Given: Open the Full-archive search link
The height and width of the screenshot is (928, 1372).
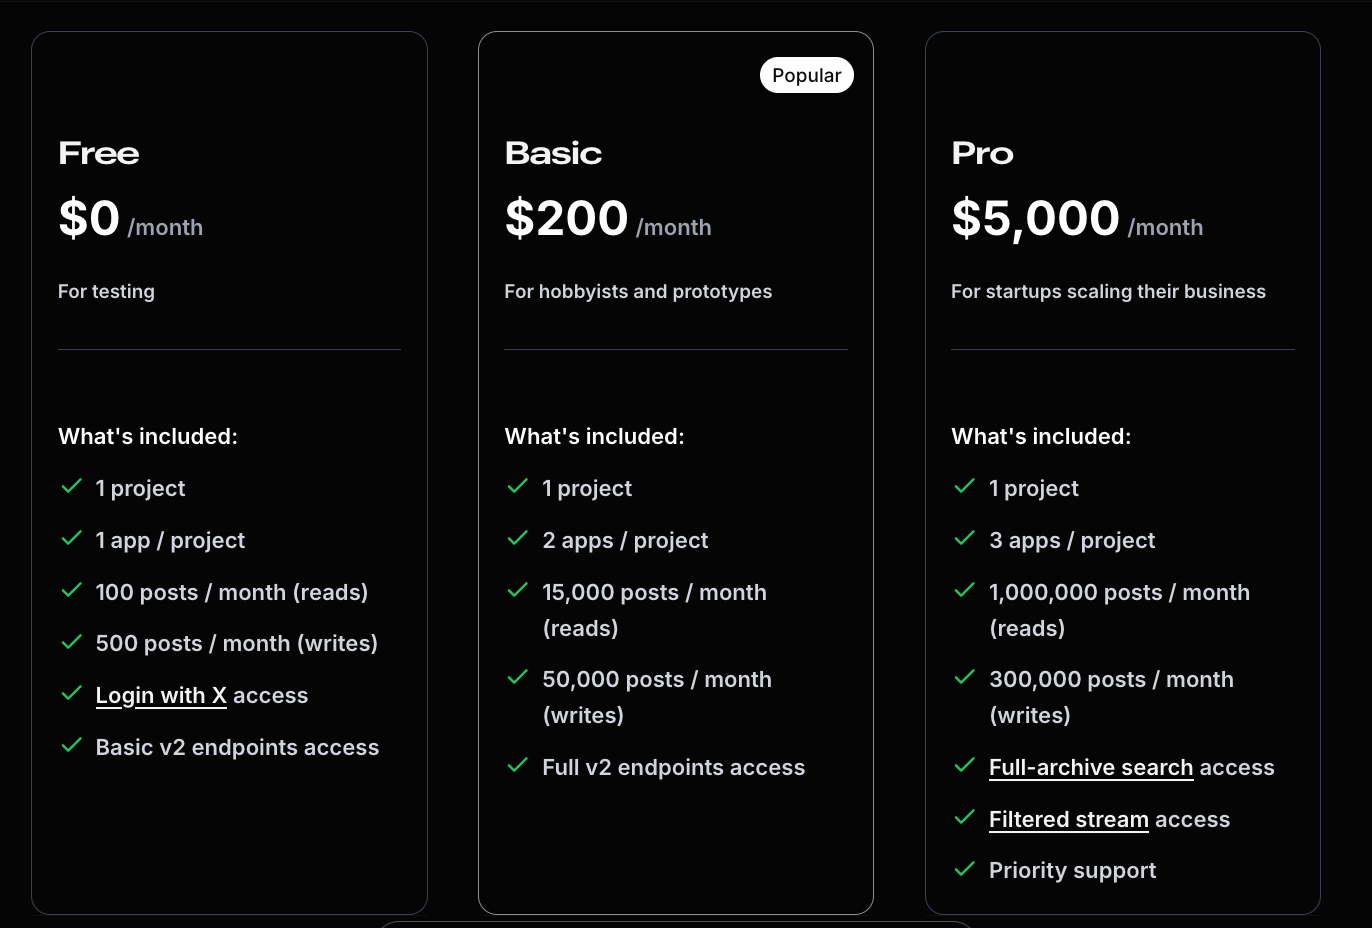Looking at the screenshot, I should coord(1090,767).
